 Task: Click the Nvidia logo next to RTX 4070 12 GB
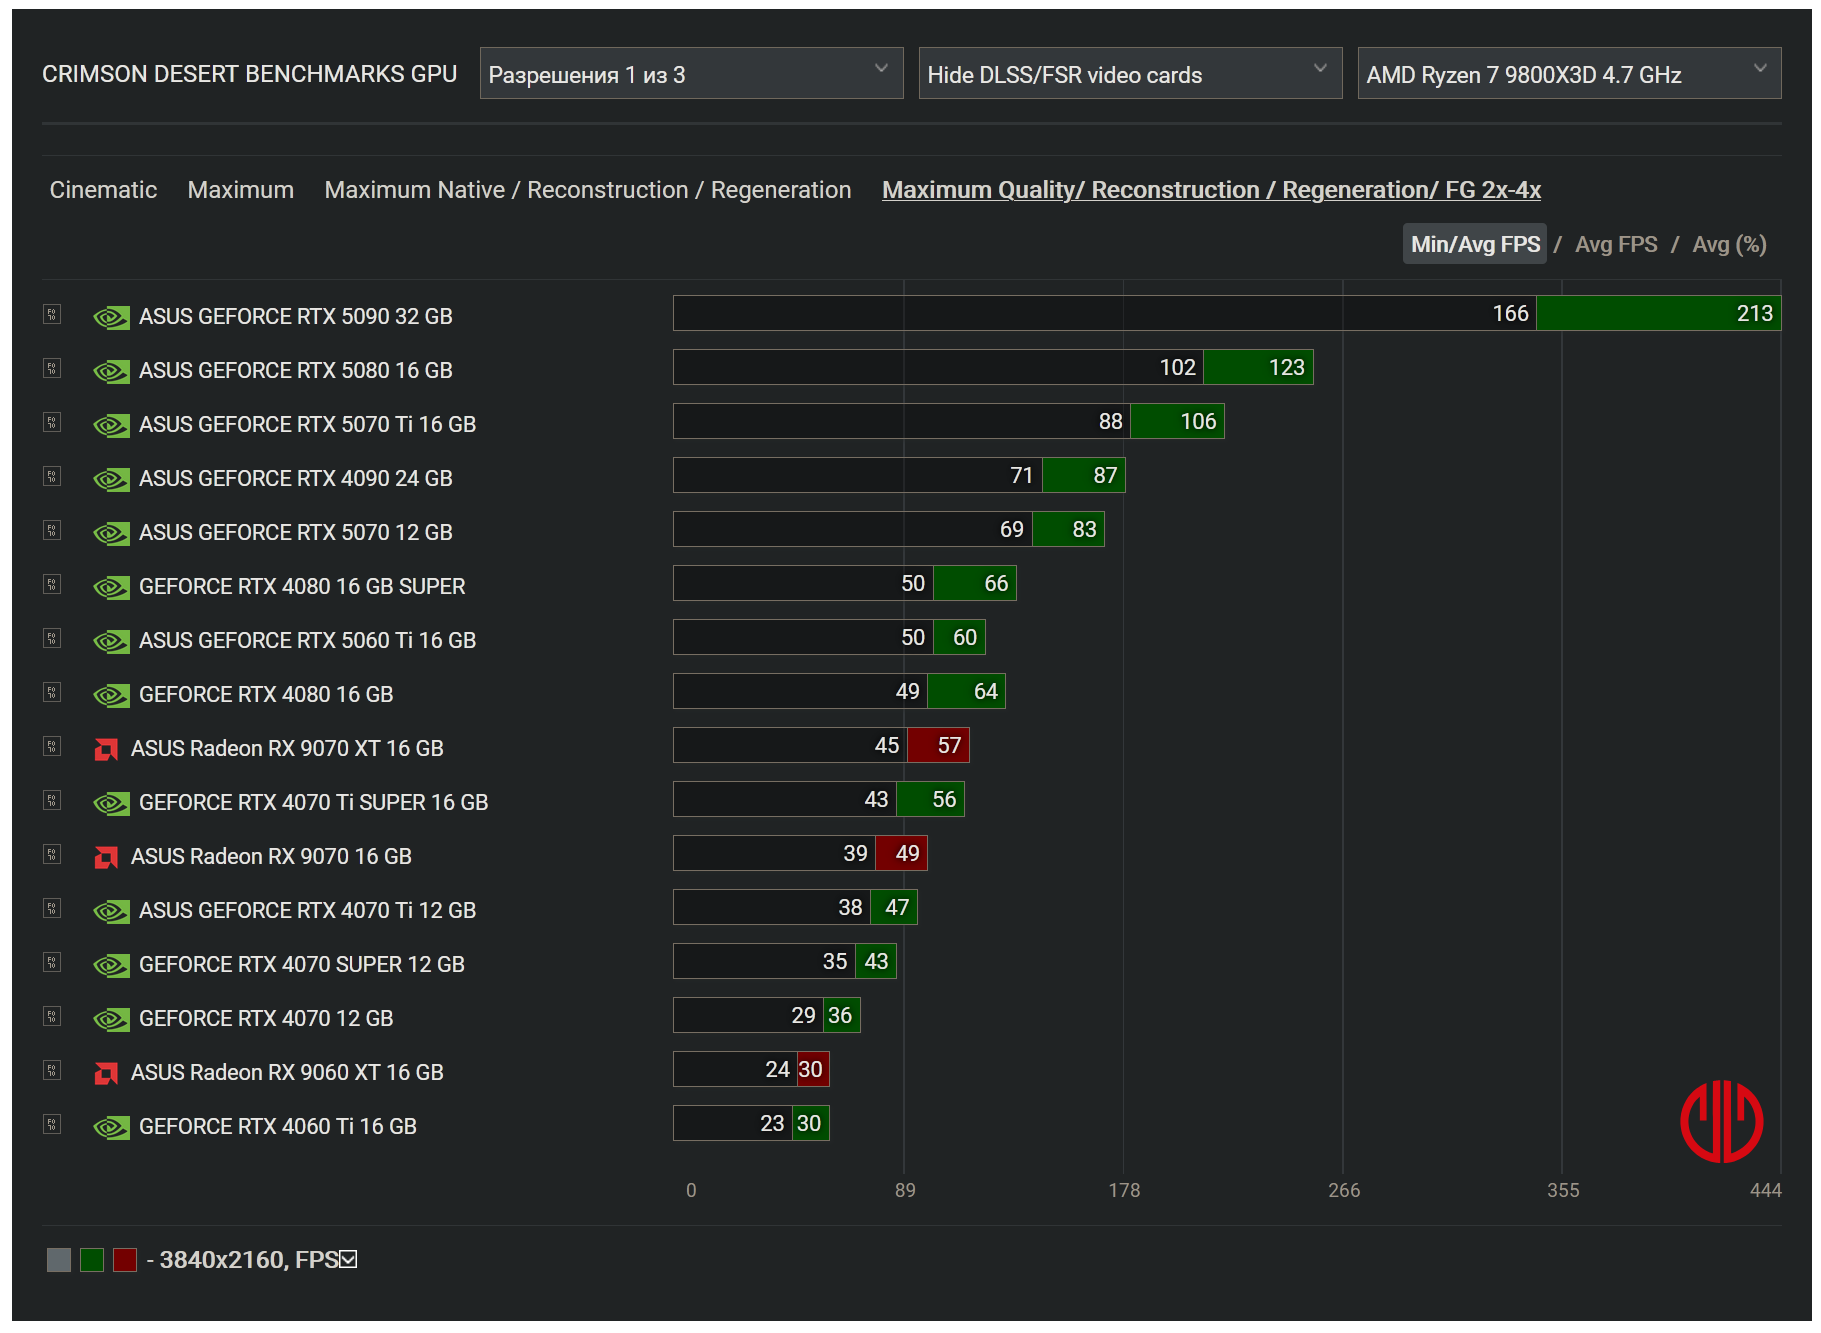111,1019
